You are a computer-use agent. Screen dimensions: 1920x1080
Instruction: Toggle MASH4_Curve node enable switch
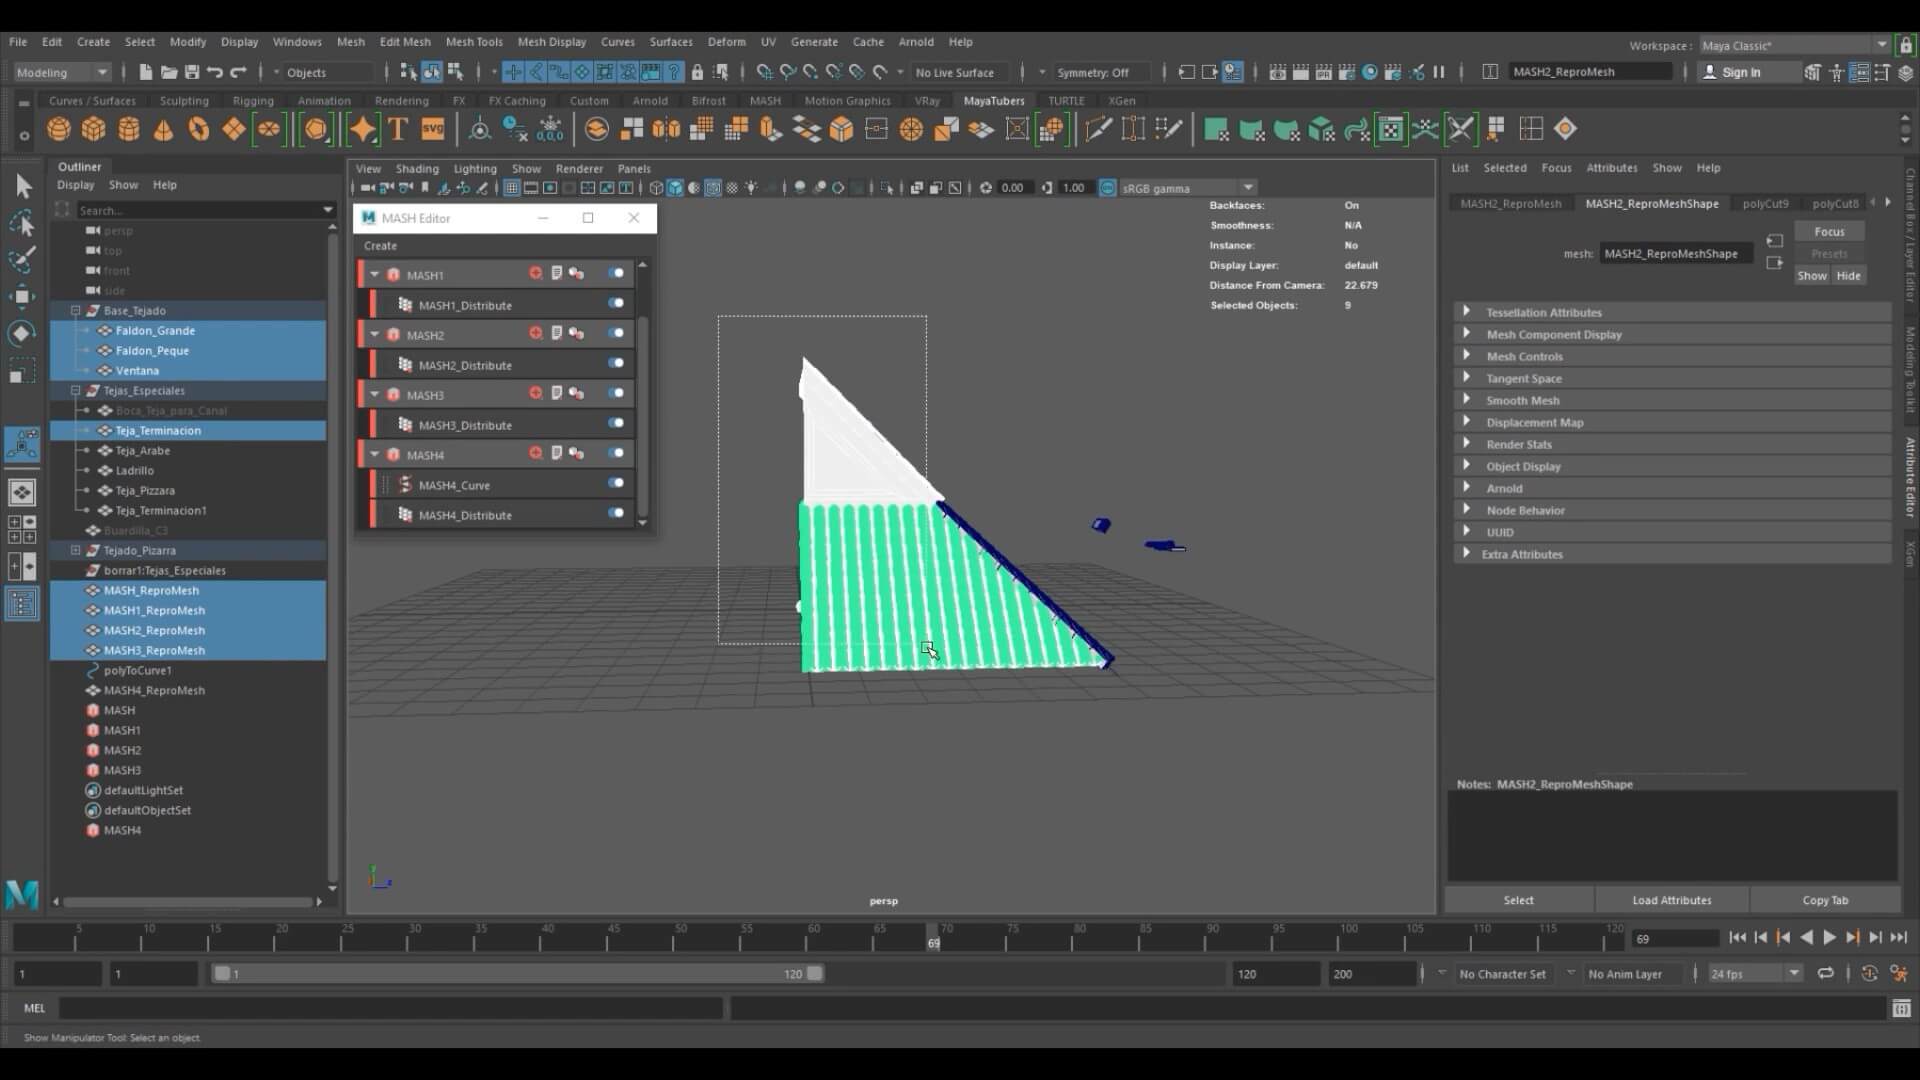coord(616,483)
